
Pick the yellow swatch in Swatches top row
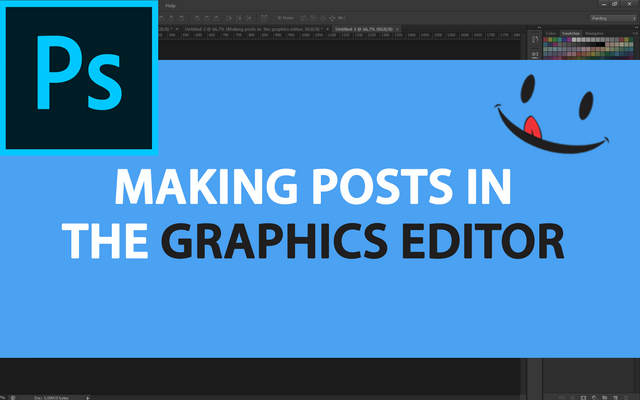(550, 40)
